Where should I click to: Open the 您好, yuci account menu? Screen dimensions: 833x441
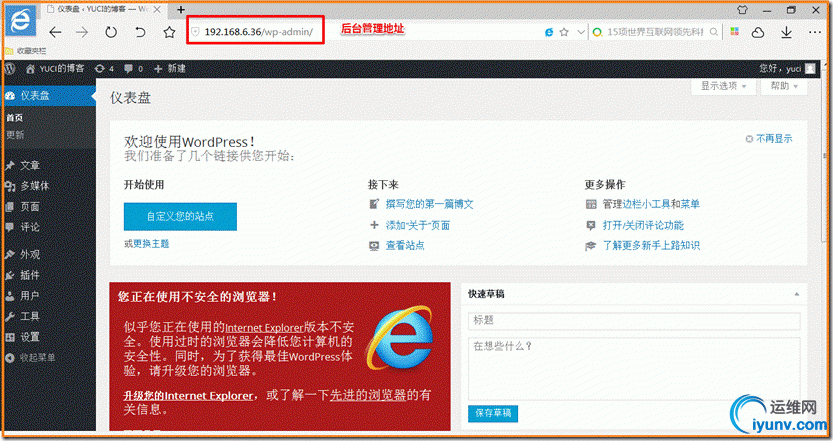(x=787, y=69)
